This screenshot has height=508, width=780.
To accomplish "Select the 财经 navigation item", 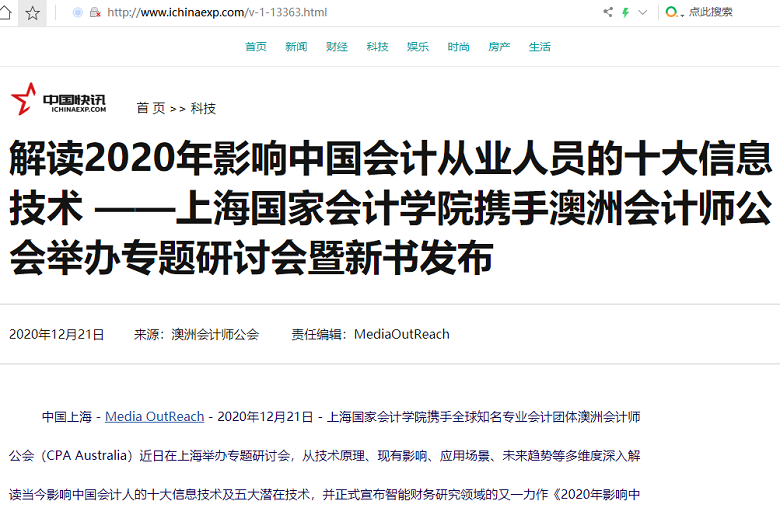I will (337, 47).
